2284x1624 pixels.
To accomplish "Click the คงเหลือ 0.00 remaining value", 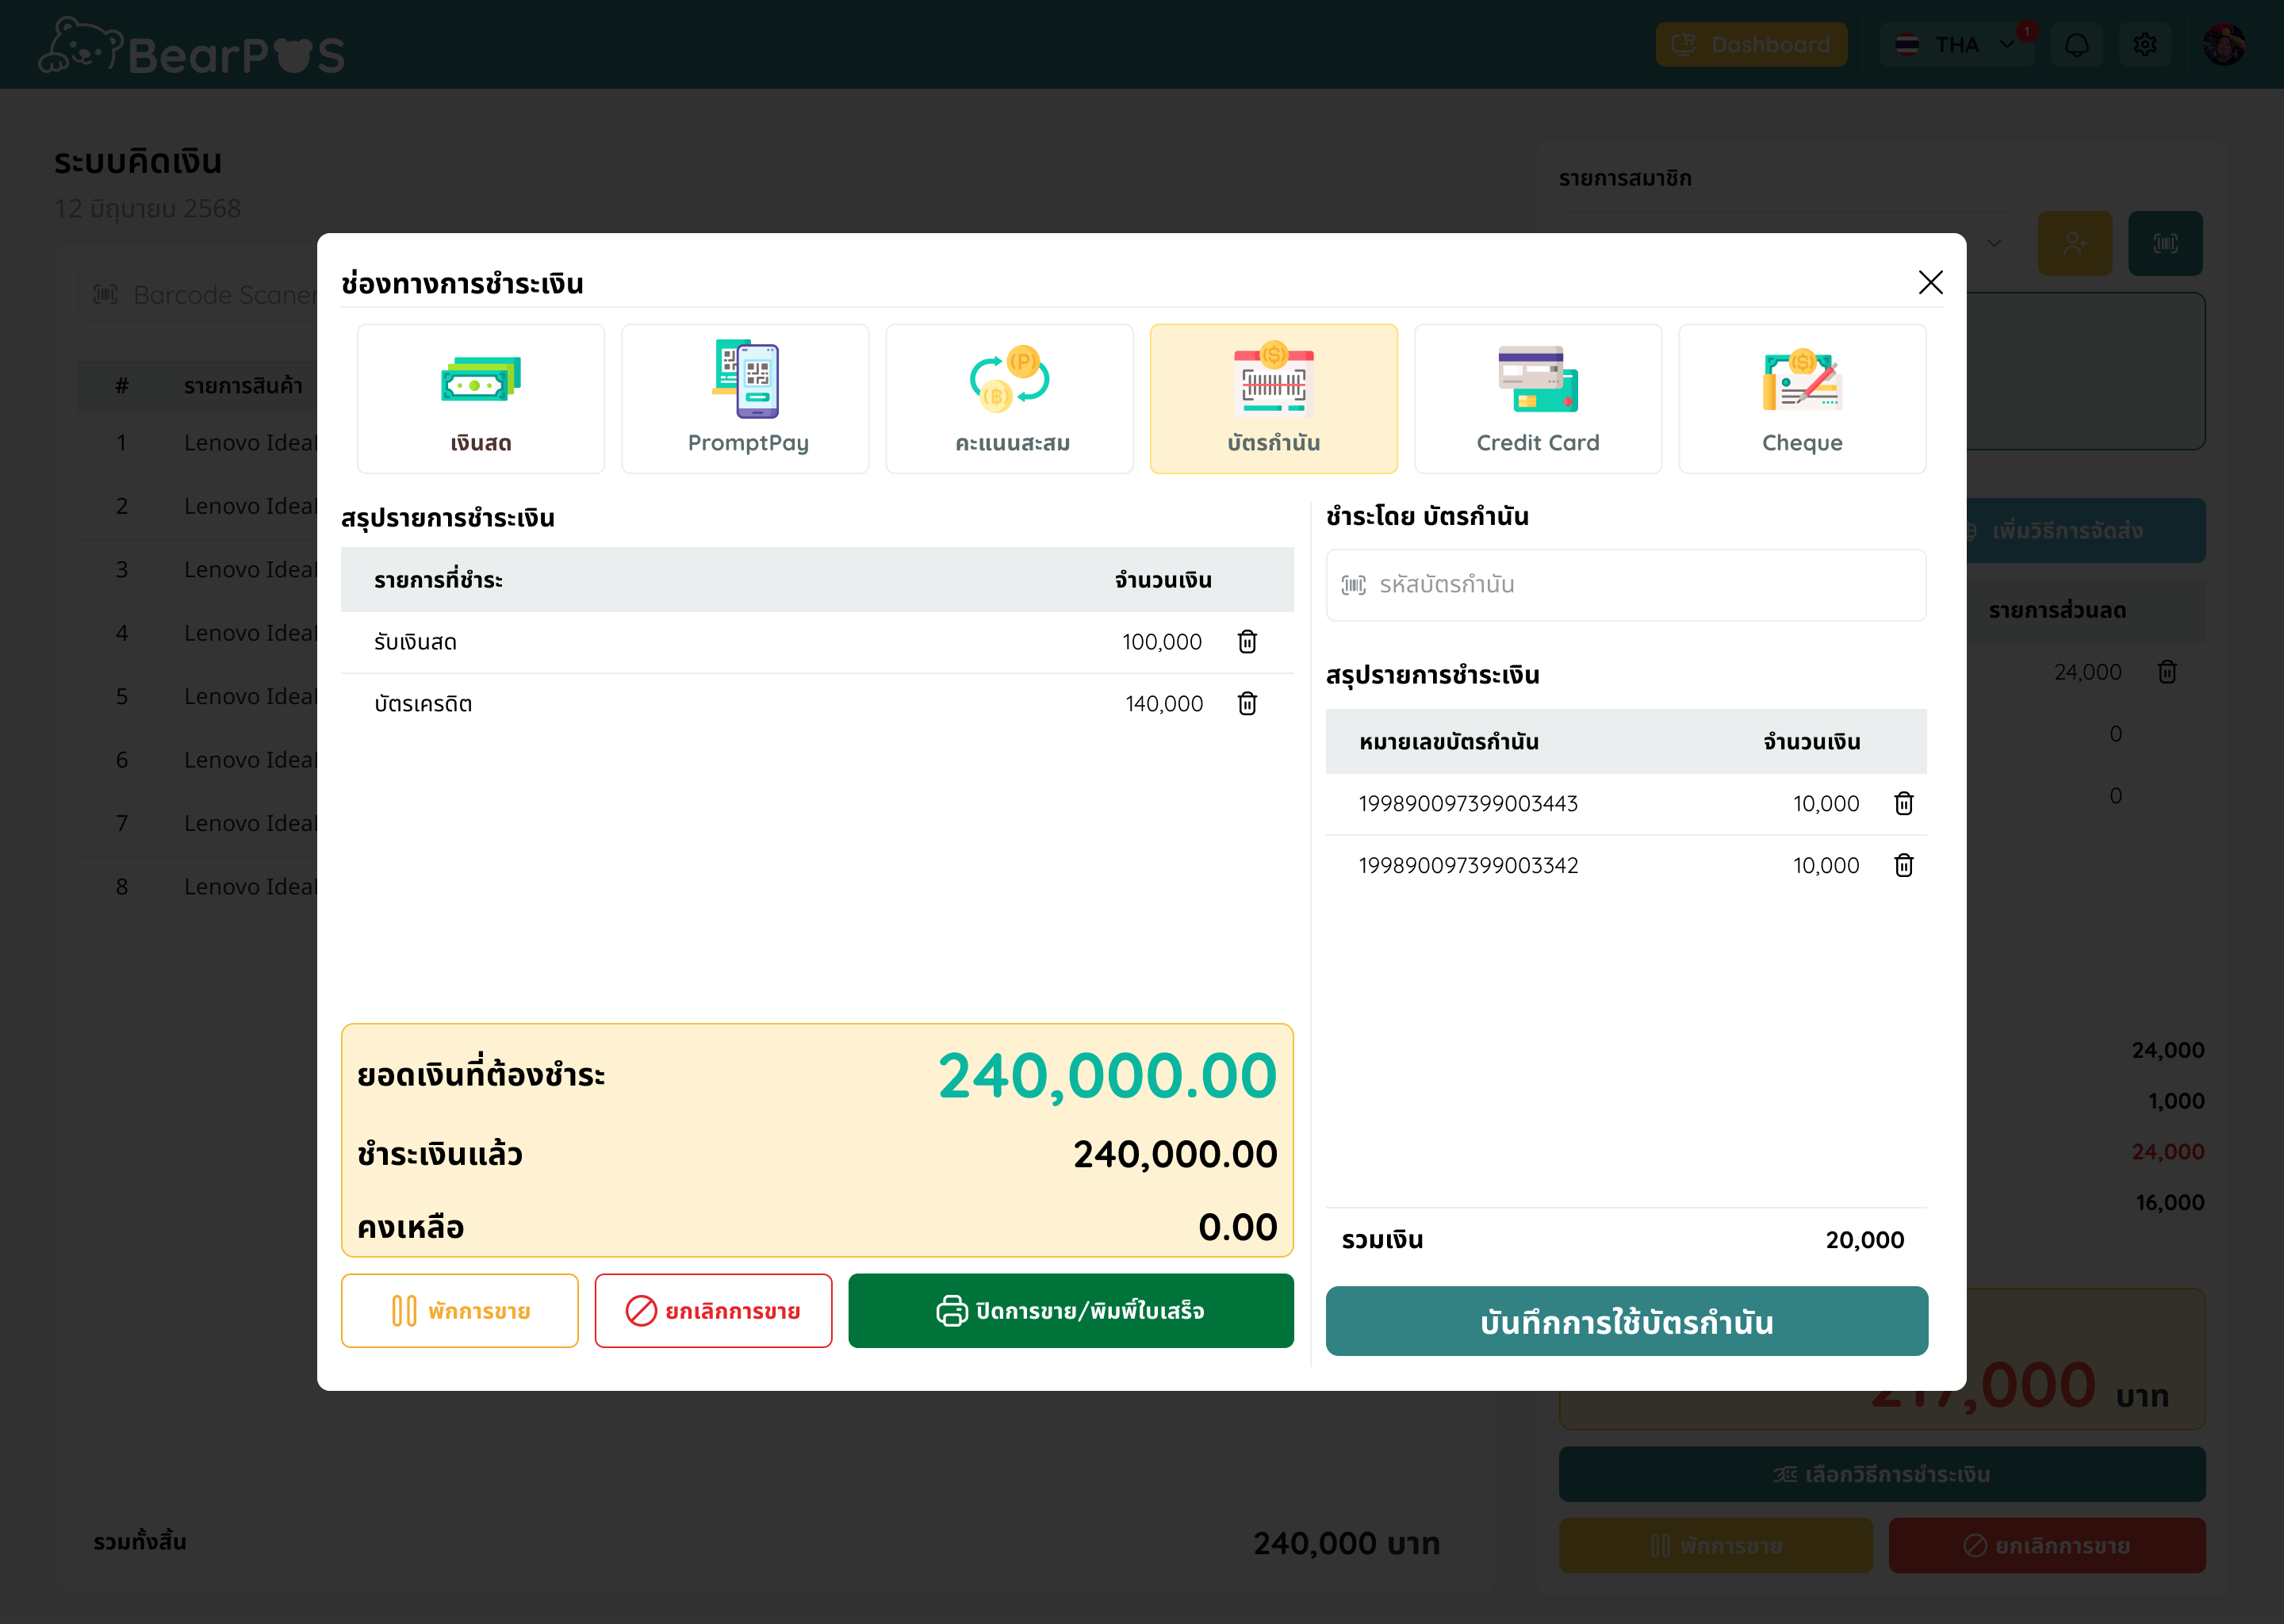I will (x=1237, y=1227).
